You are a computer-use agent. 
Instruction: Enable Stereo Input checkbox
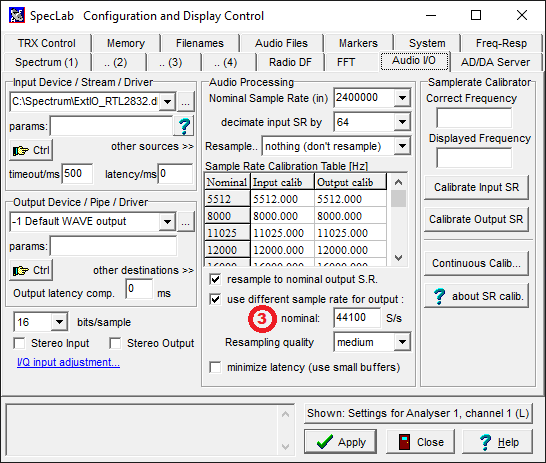tap(19, 343)
